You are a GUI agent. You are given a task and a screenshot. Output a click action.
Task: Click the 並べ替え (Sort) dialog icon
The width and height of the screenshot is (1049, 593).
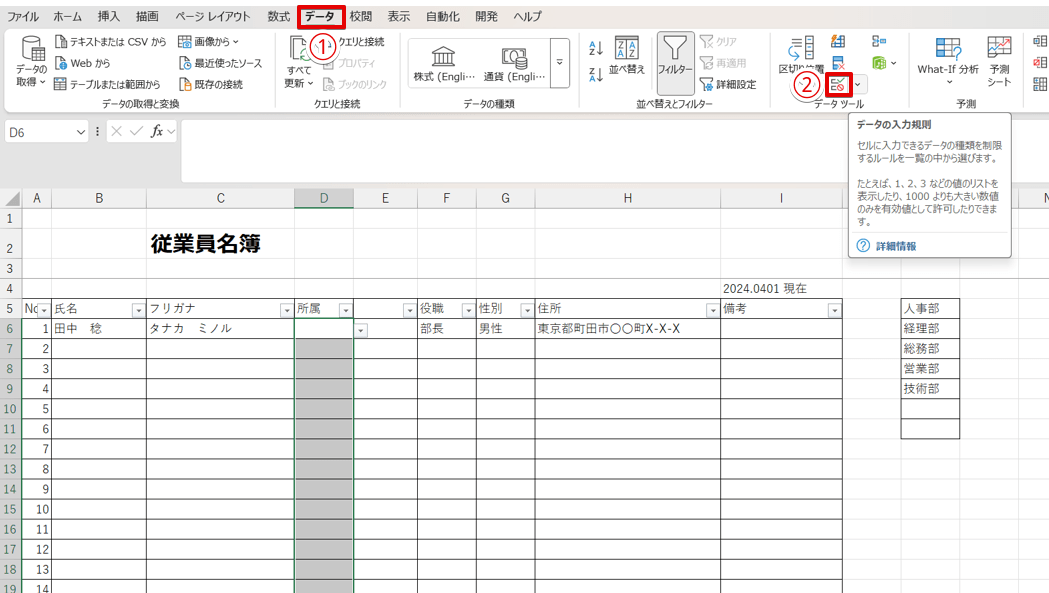[627, 57]
